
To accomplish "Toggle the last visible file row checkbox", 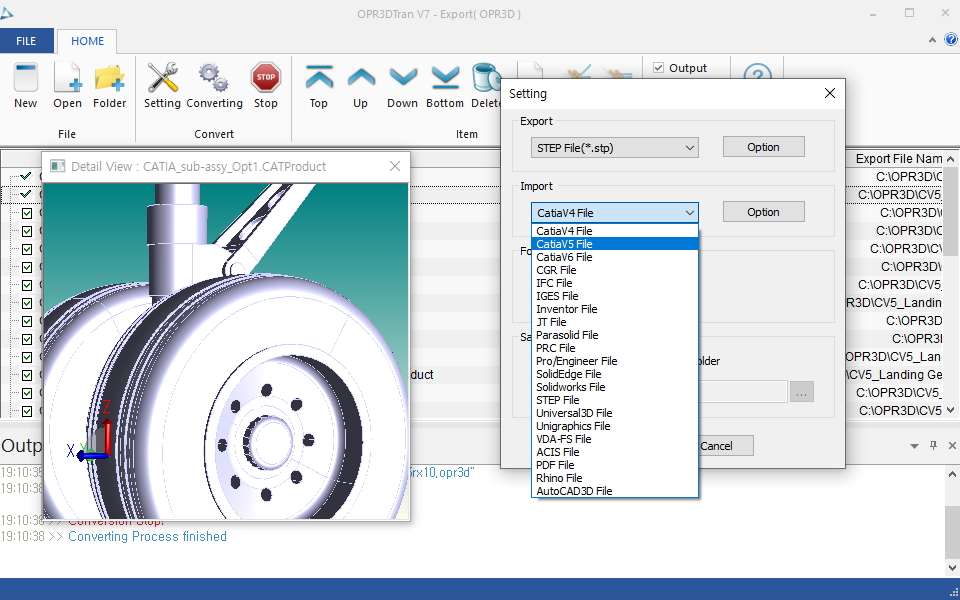I will [x=27, y=410].
